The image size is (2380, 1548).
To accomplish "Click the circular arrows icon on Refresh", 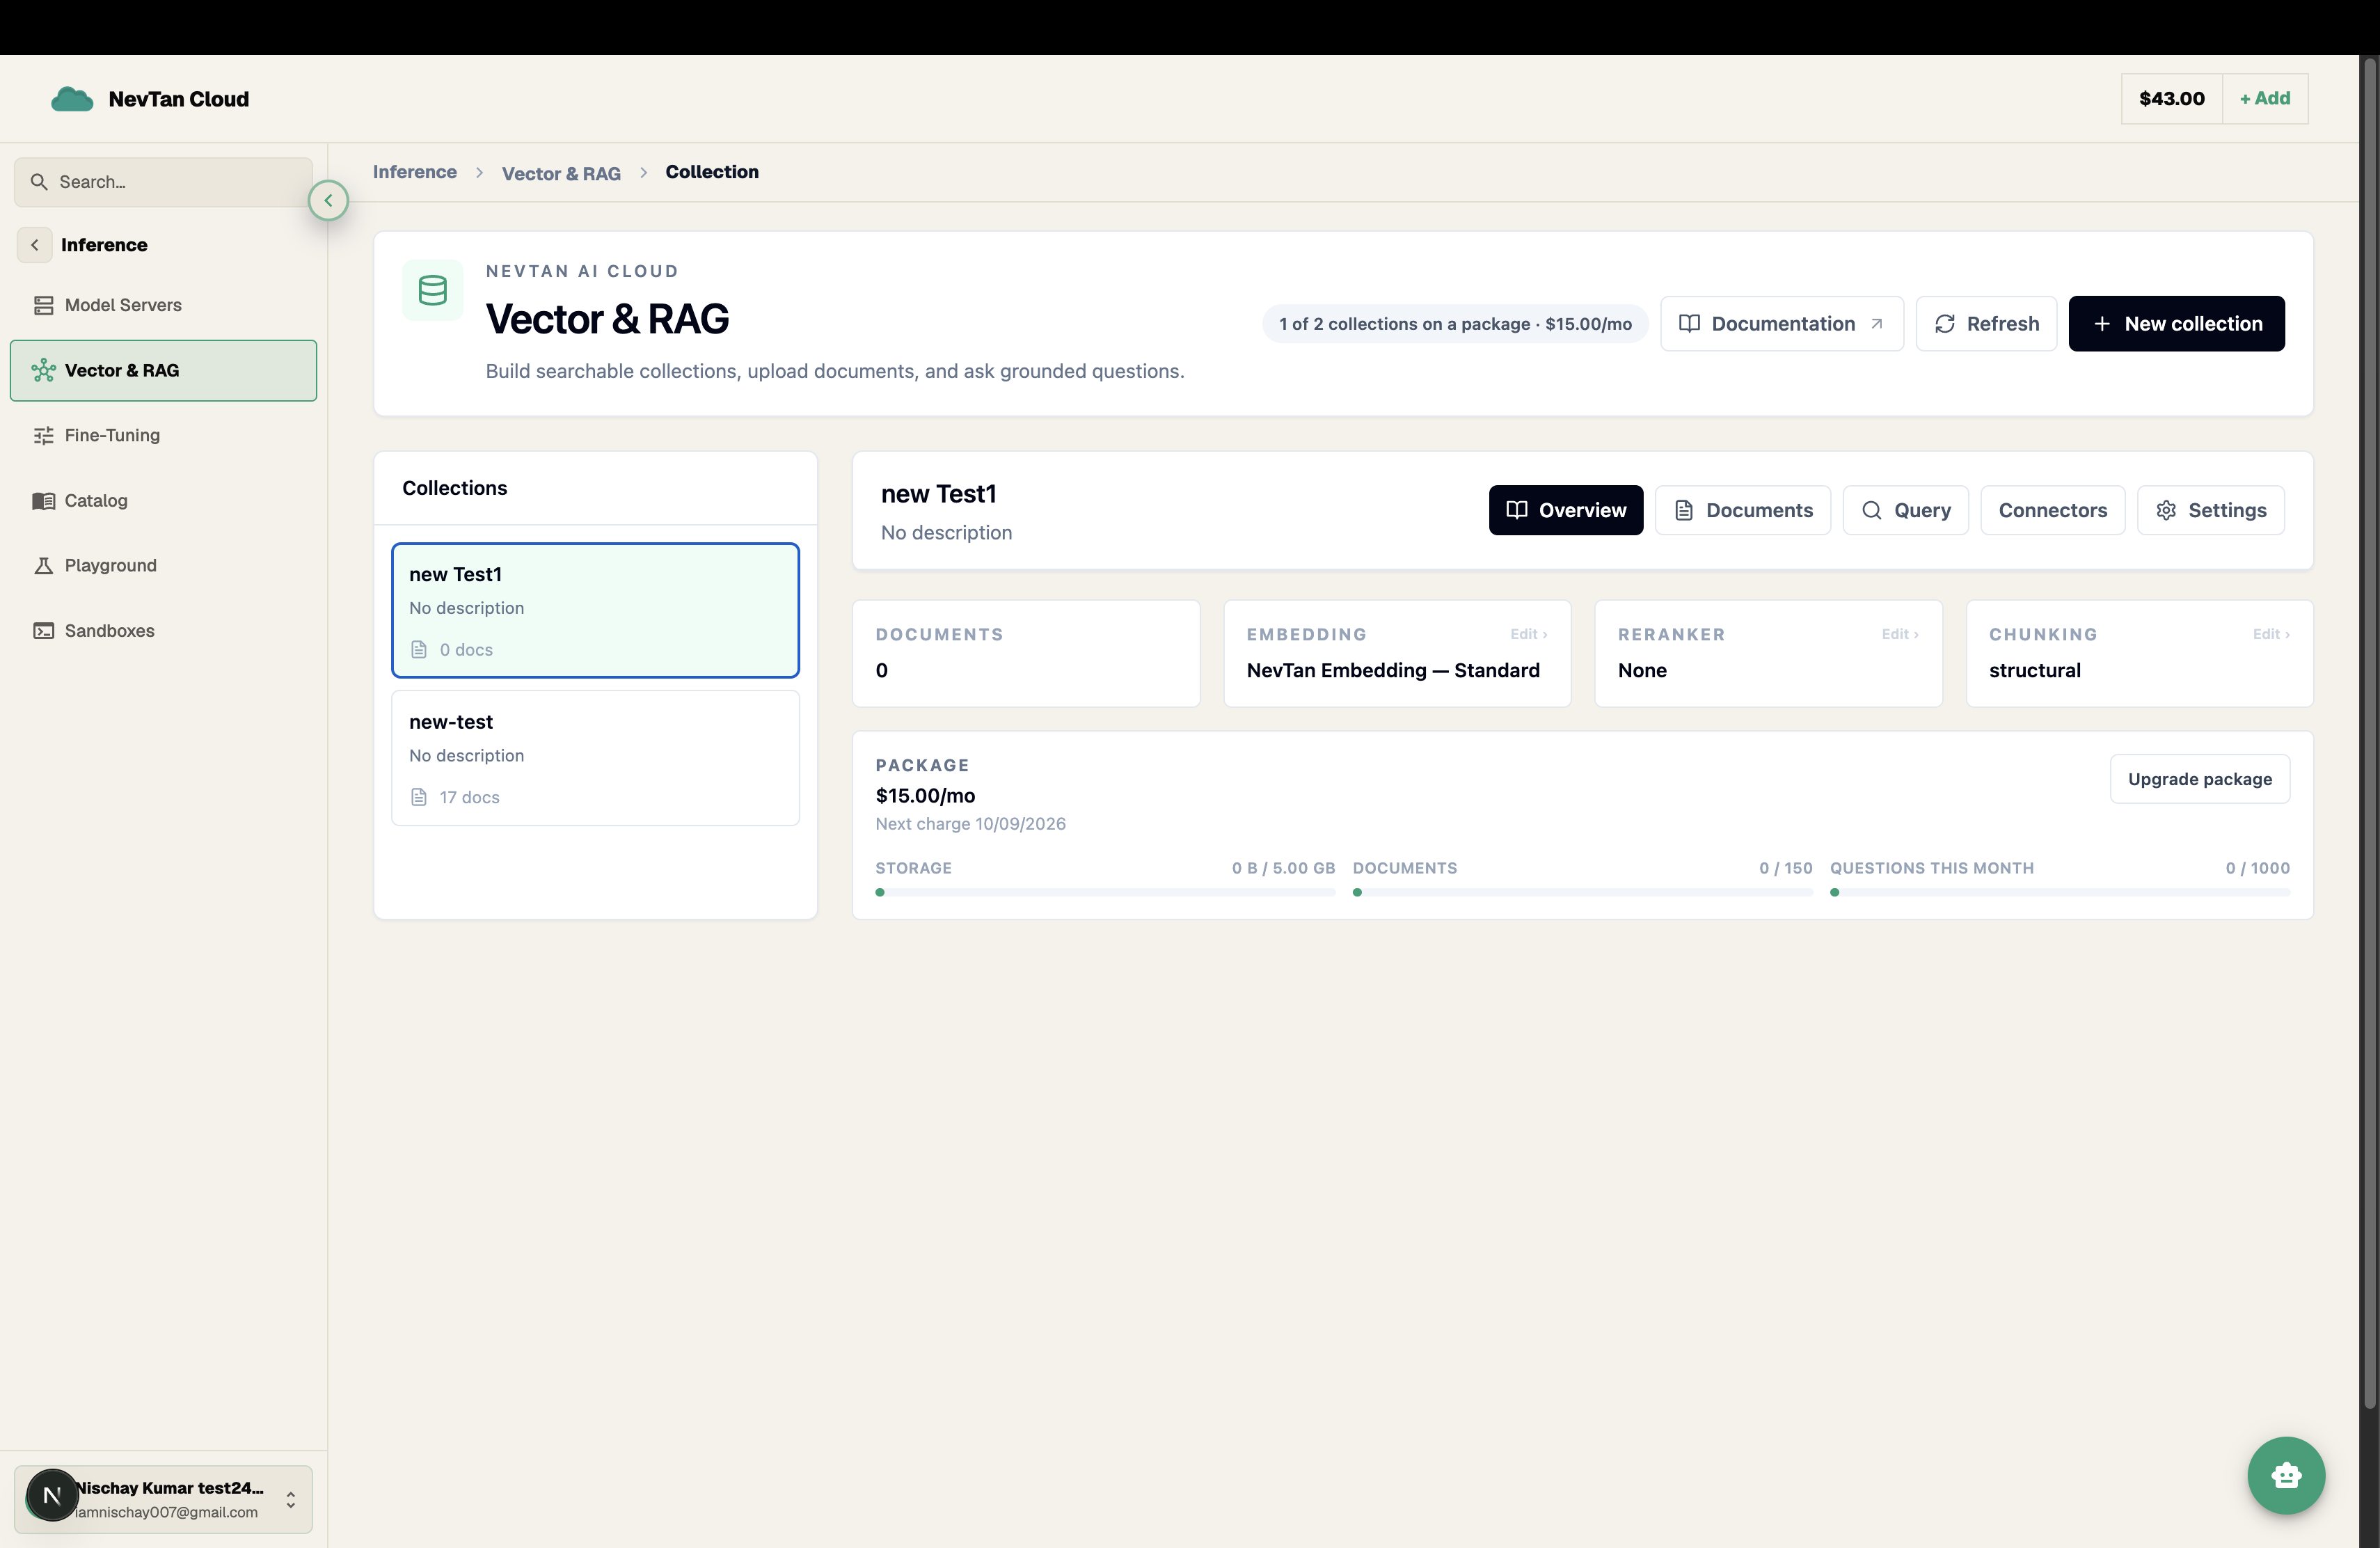I will (x=1945, y=324).
